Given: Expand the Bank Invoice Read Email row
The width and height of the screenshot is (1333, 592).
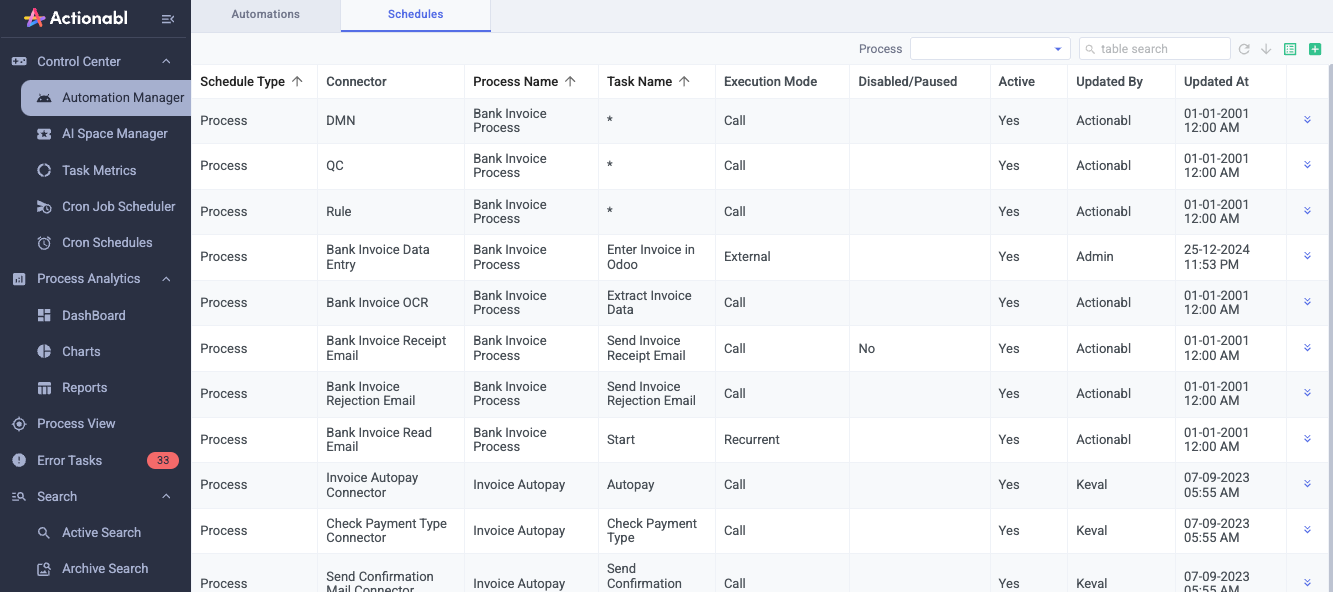Looking at the screenshot, I should 1307,439.
